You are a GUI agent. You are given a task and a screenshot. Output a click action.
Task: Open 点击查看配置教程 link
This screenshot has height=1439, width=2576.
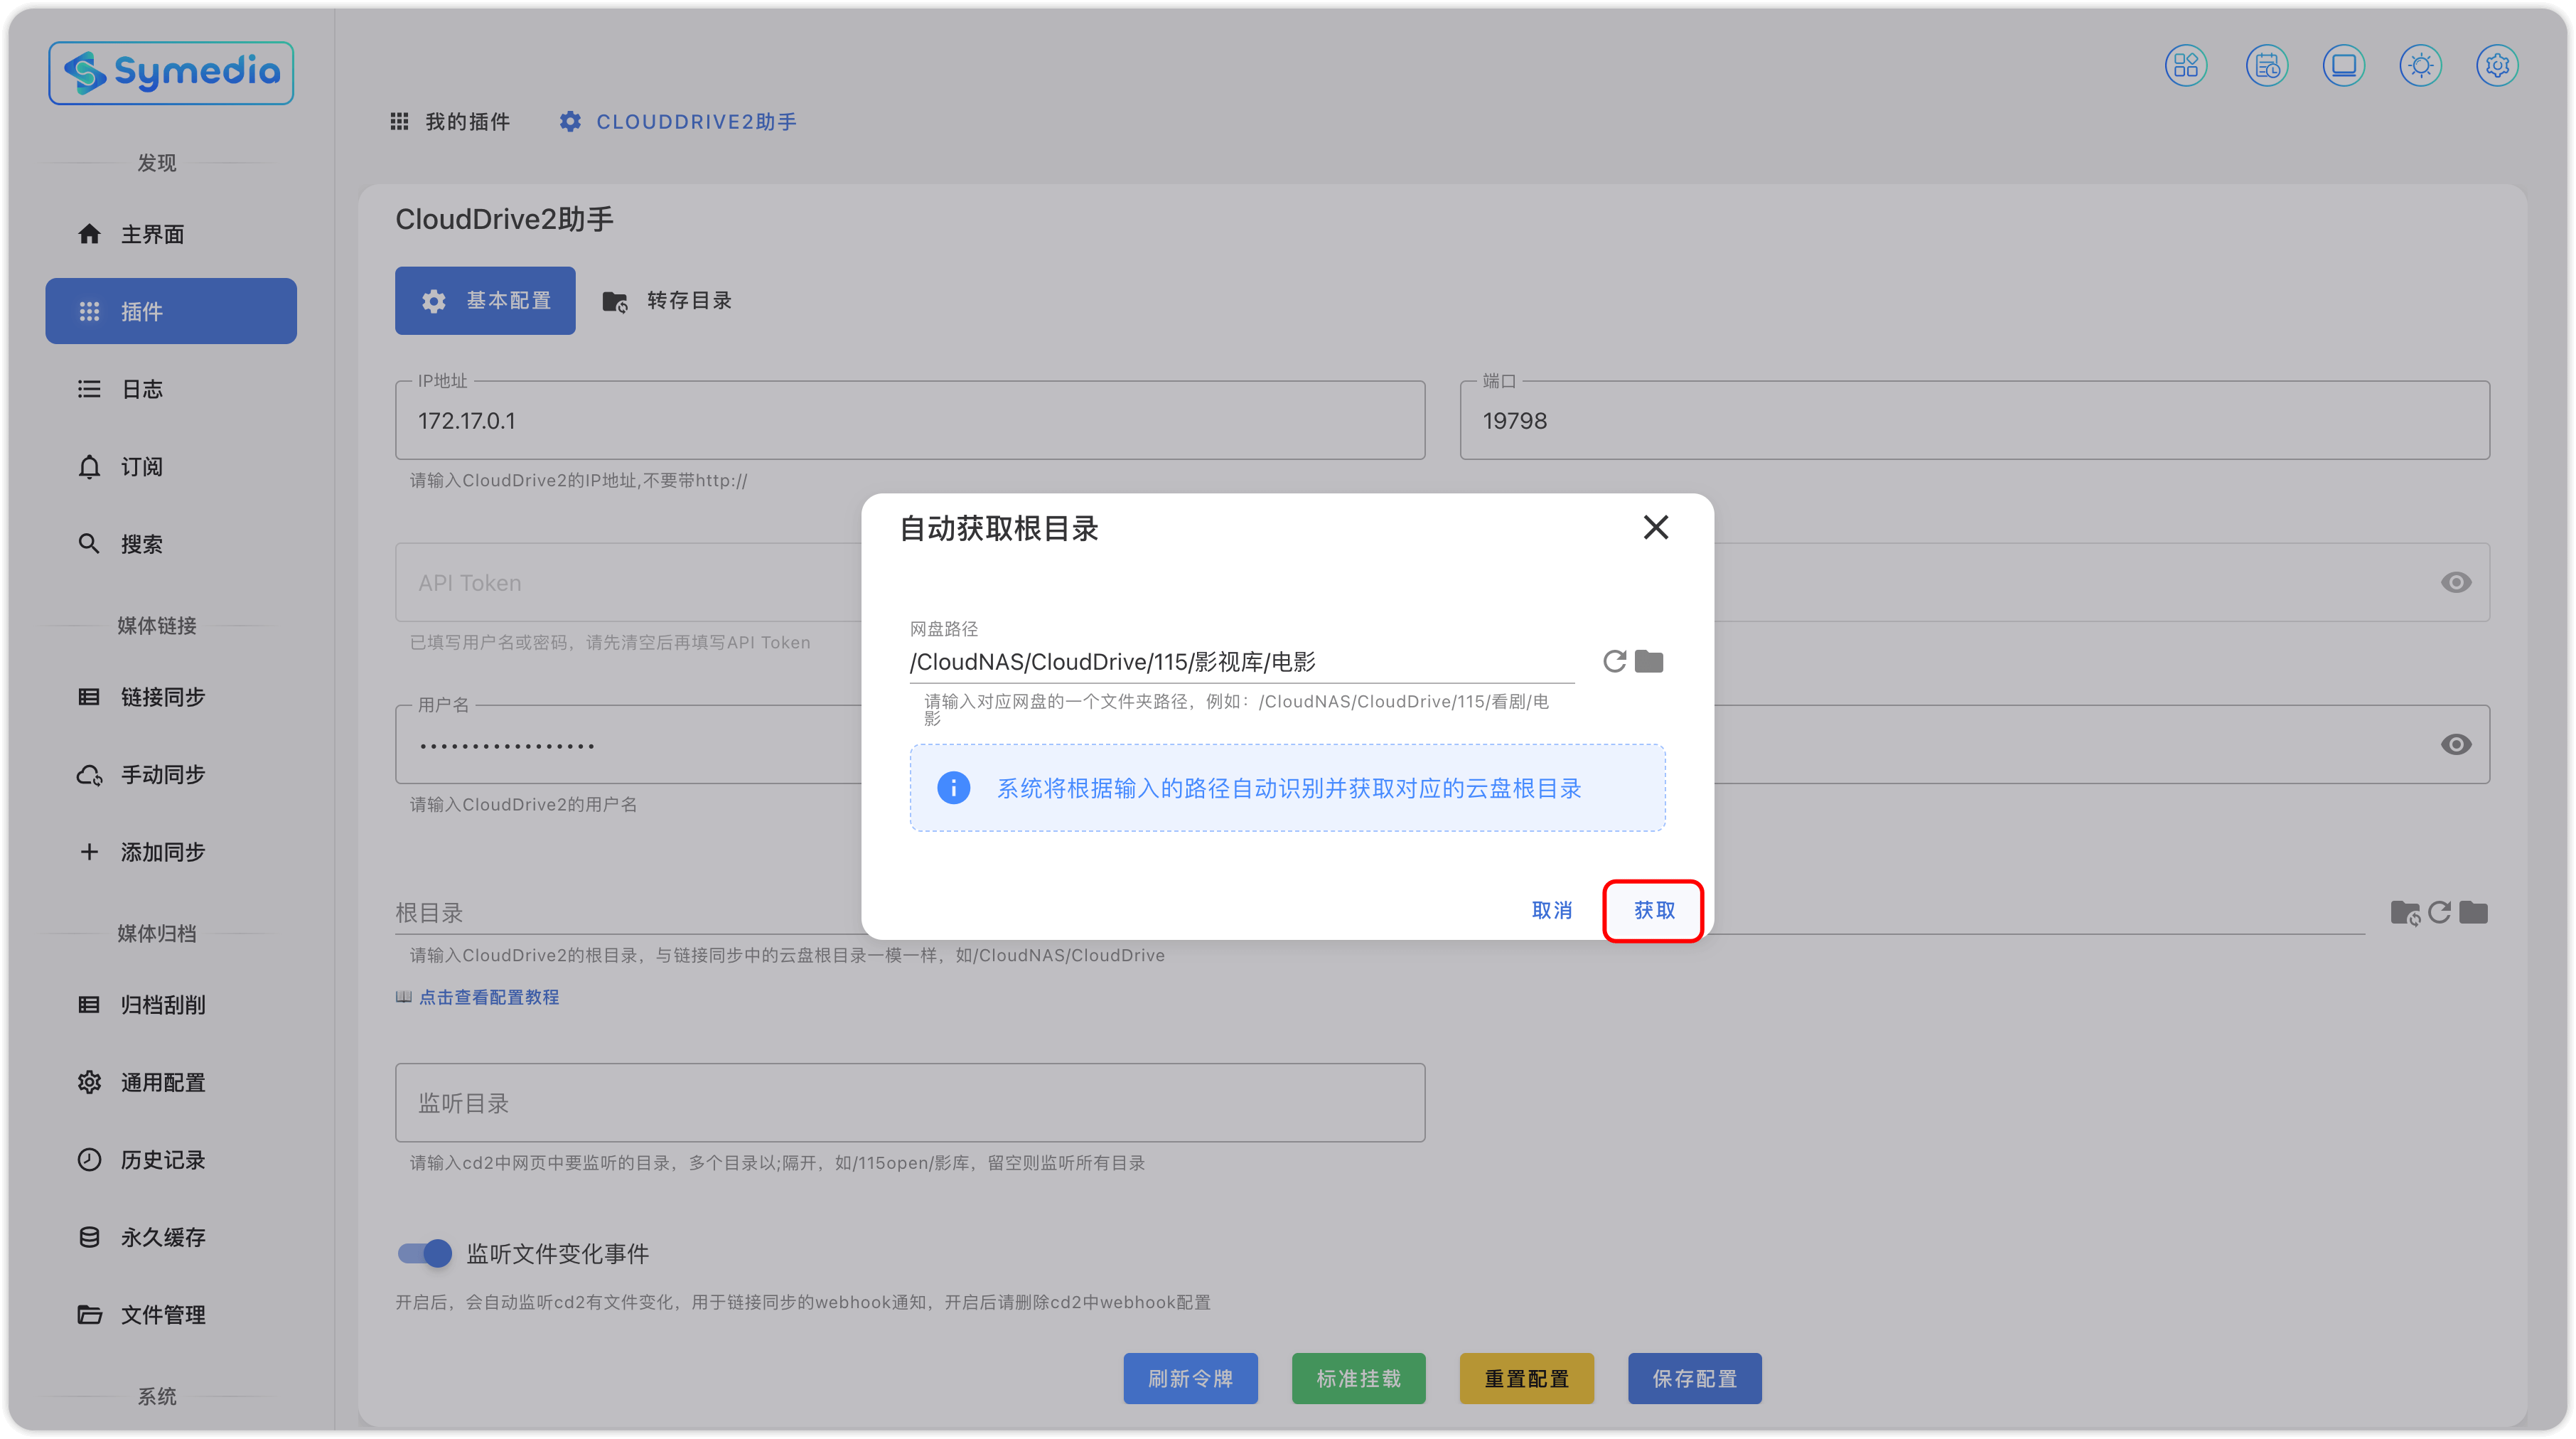(x=488, y=997)
